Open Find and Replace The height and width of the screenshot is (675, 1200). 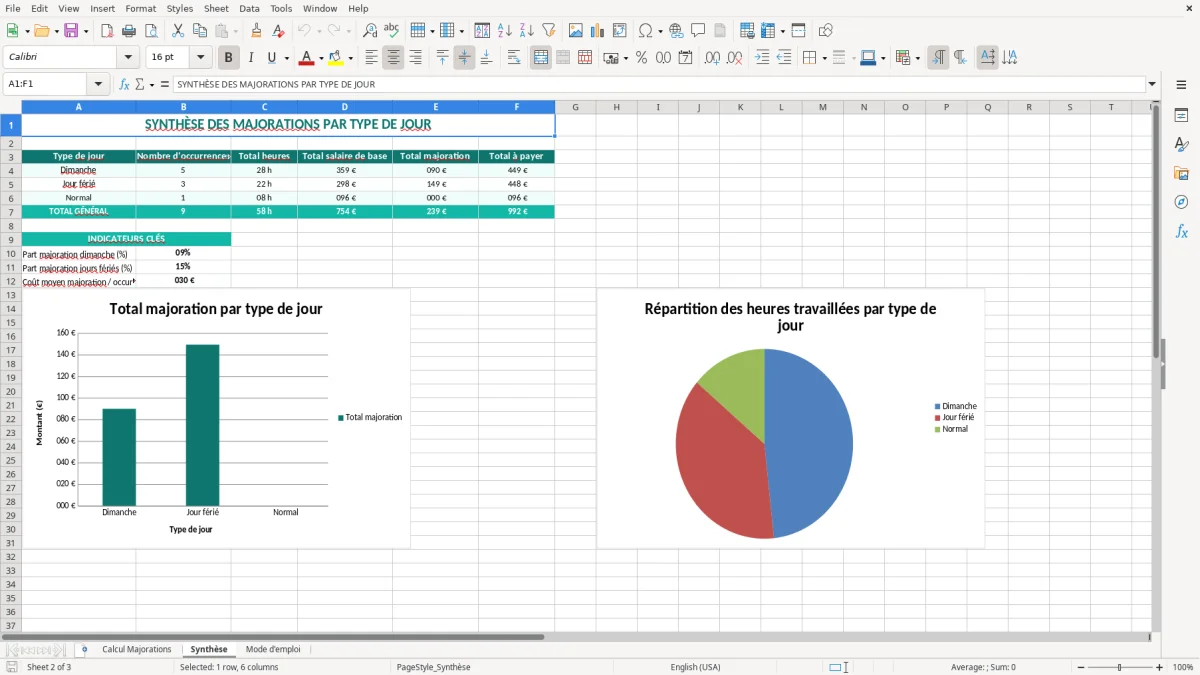point(370,31)
